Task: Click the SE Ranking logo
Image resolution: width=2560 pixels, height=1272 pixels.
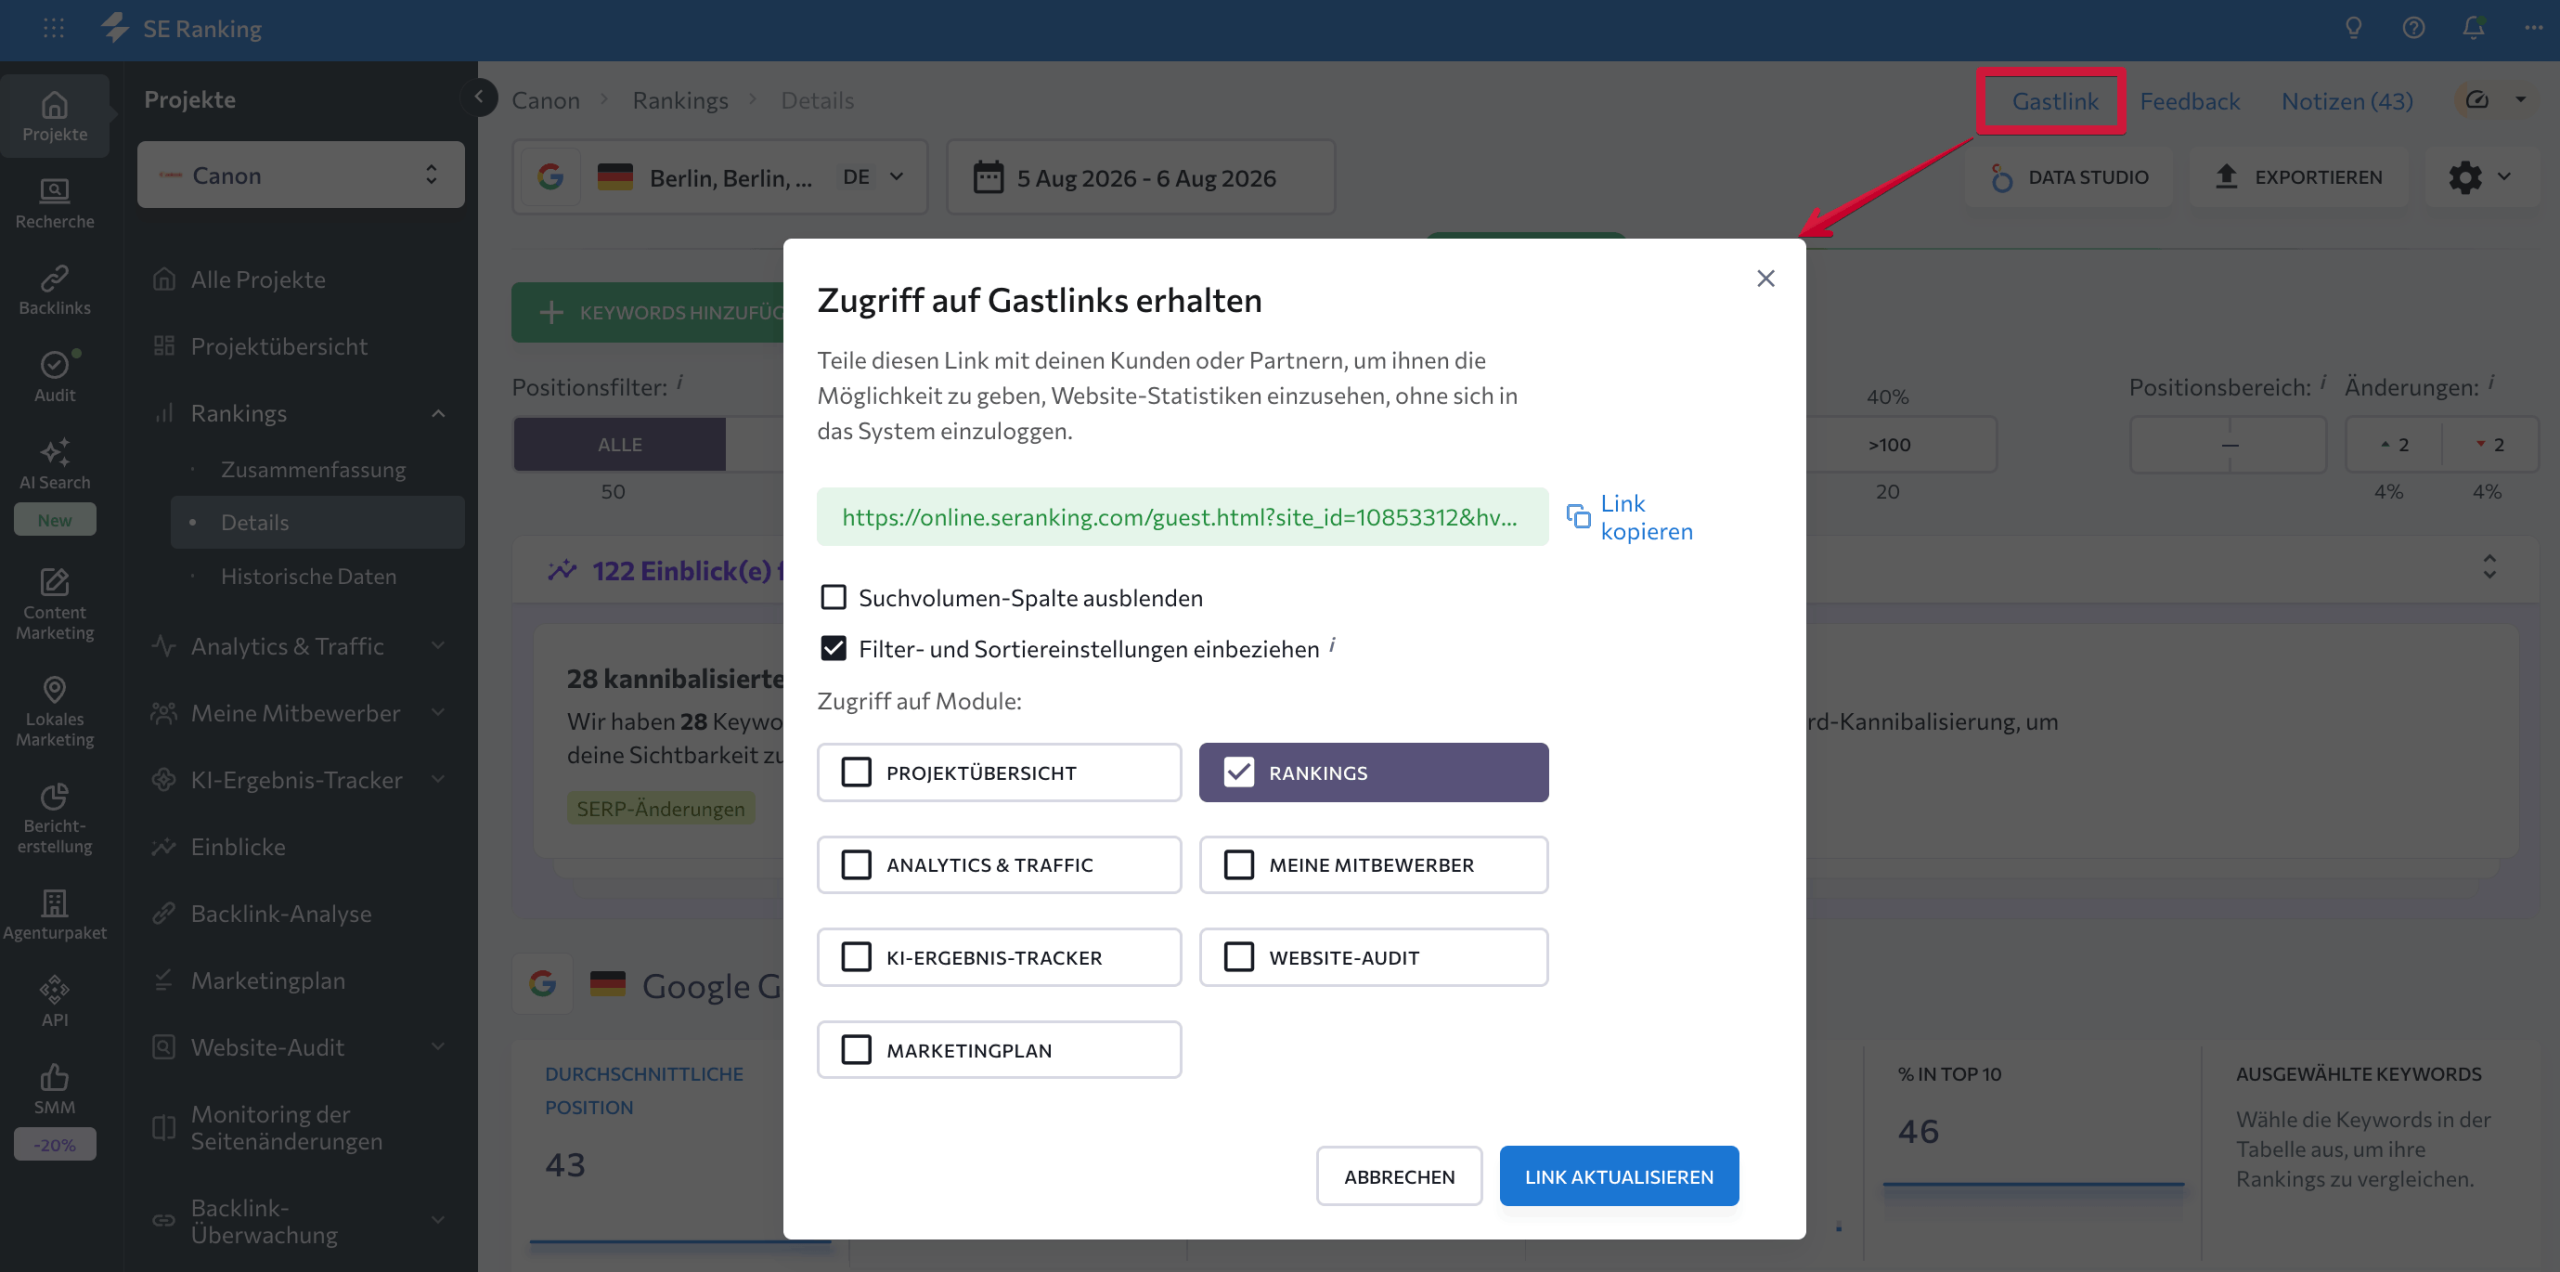Action: (181, 28)
